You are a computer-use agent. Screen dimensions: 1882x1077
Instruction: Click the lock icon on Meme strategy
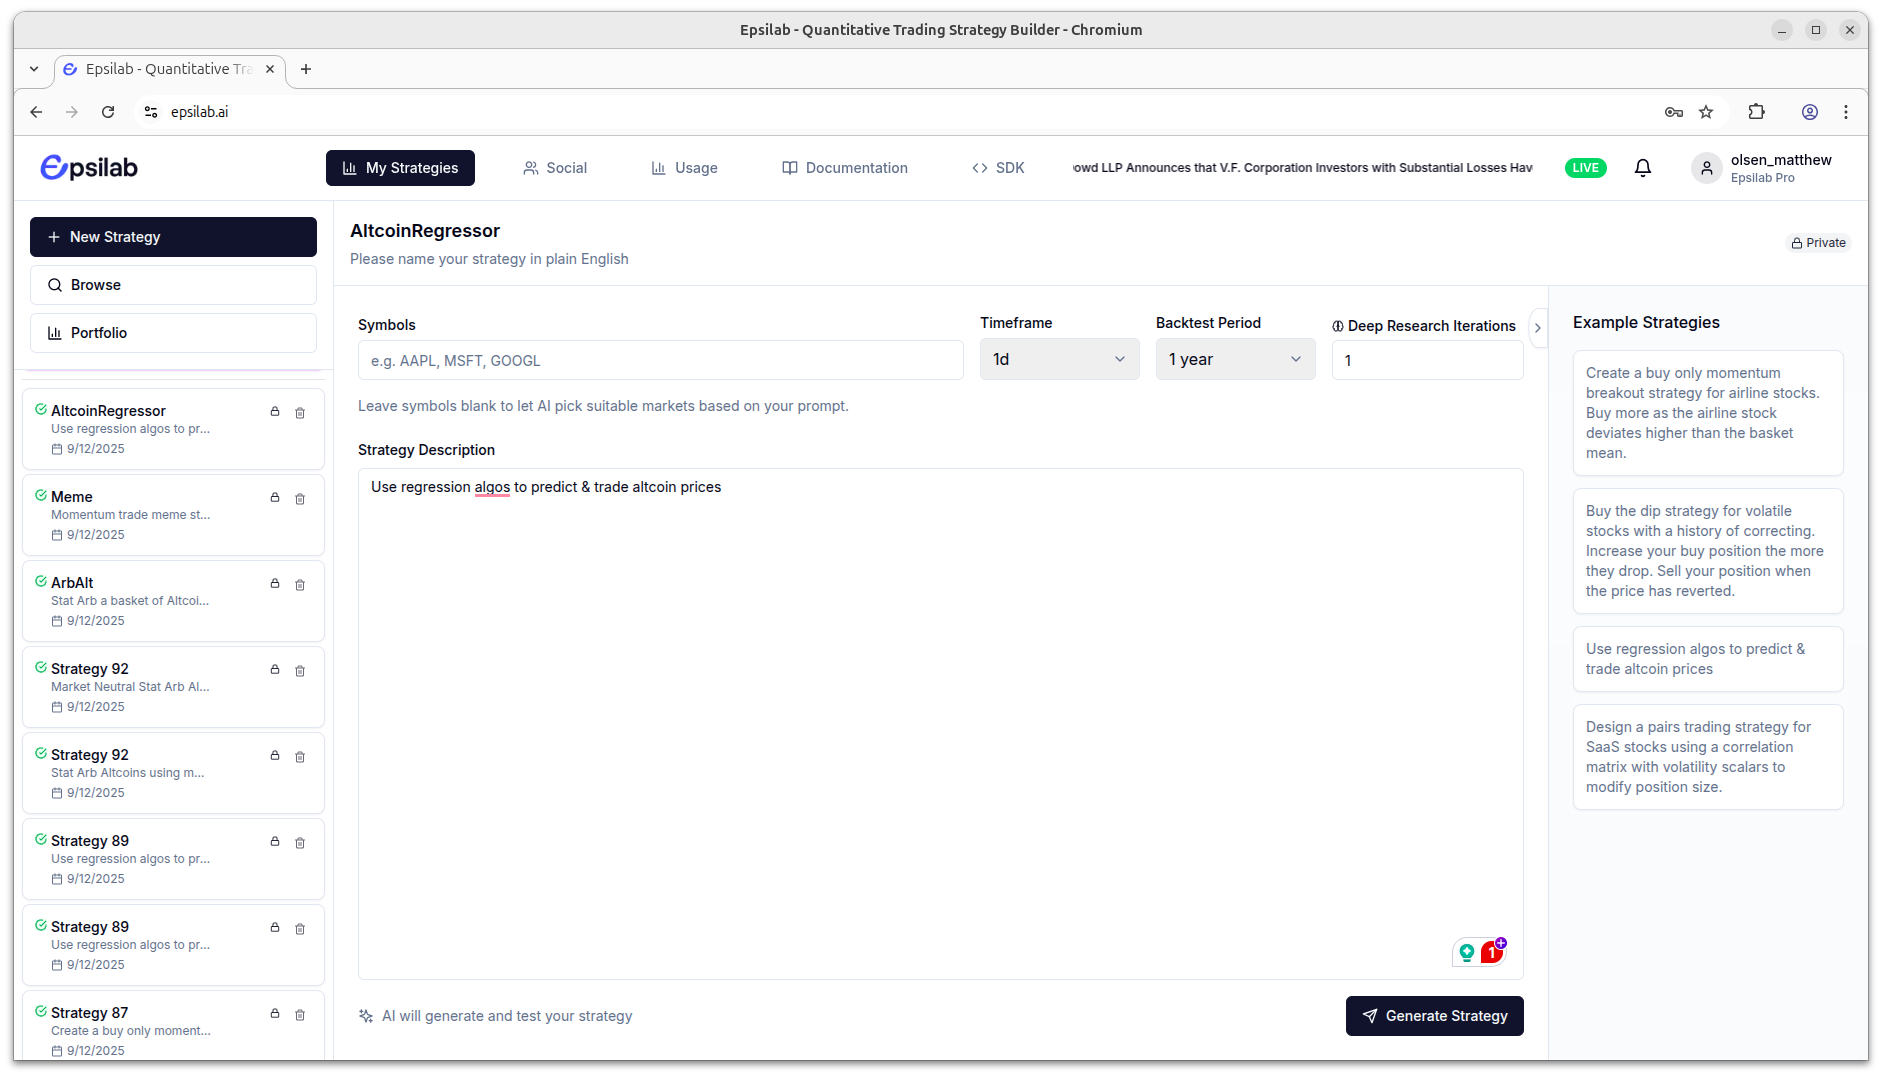coord(275,498)
